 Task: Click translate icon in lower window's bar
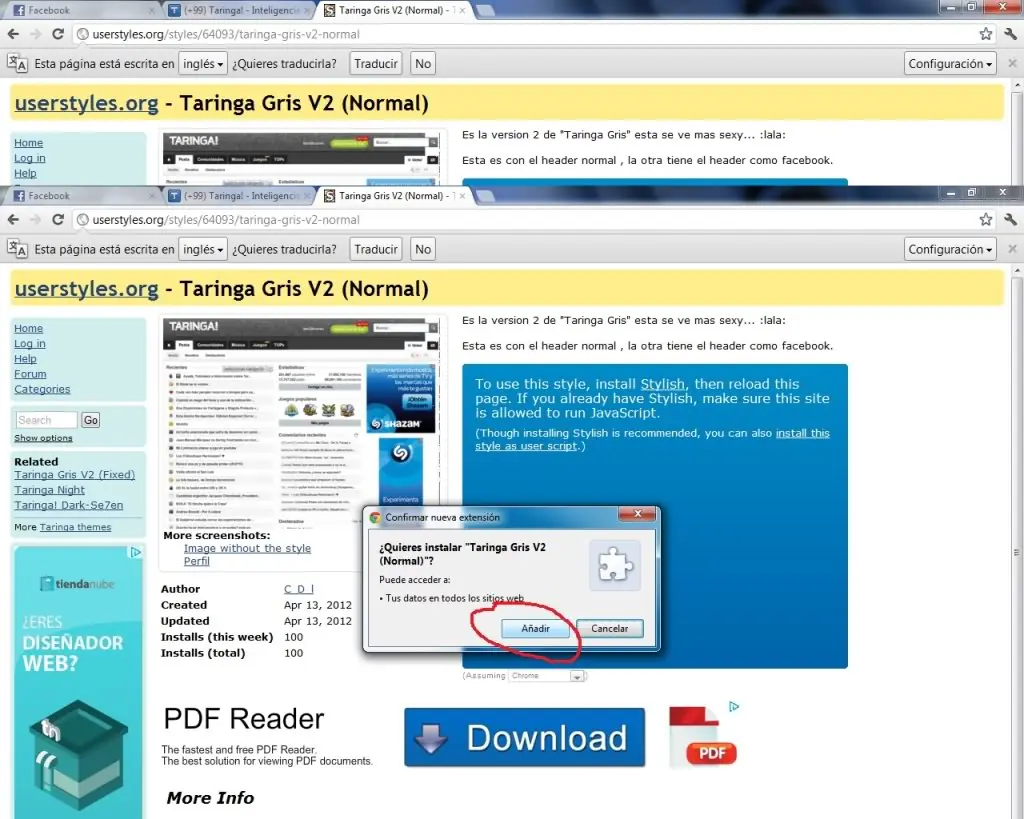point(17,249)
